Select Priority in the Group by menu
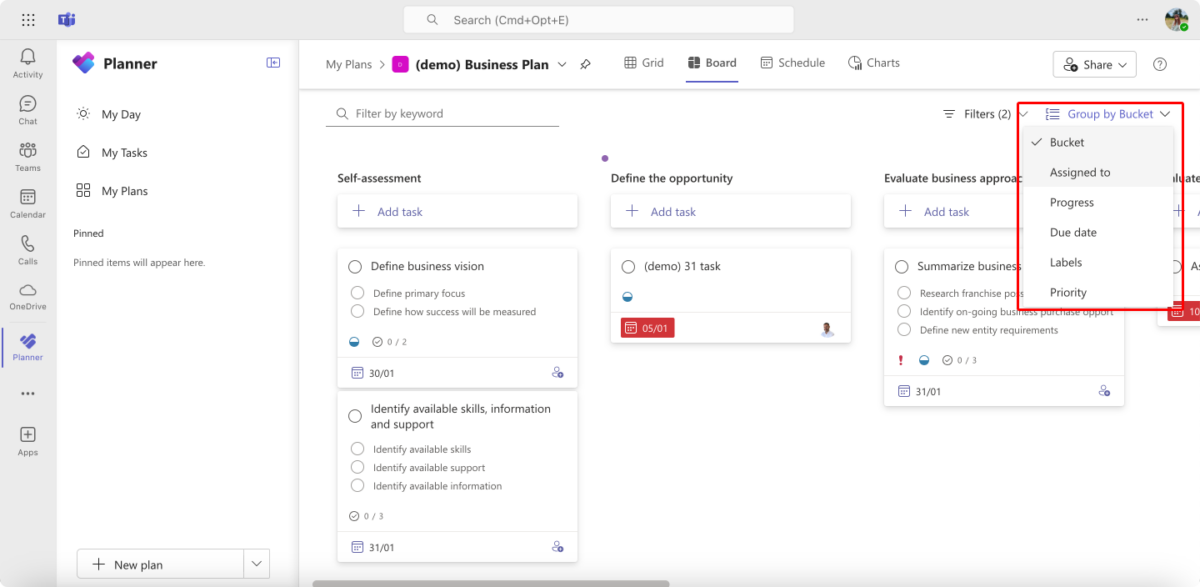 pyautogui.click(x=1068, y=292)
